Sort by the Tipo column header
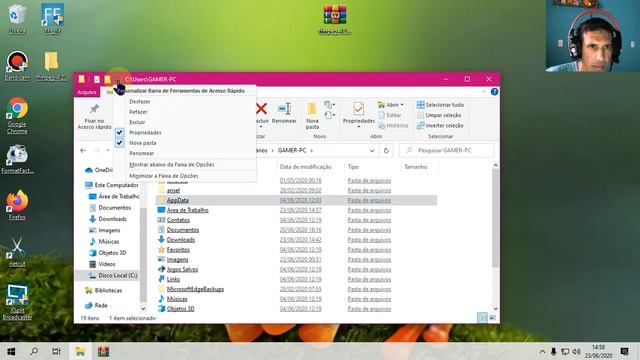This screenshot has height=360, width=640. point(353,167)
